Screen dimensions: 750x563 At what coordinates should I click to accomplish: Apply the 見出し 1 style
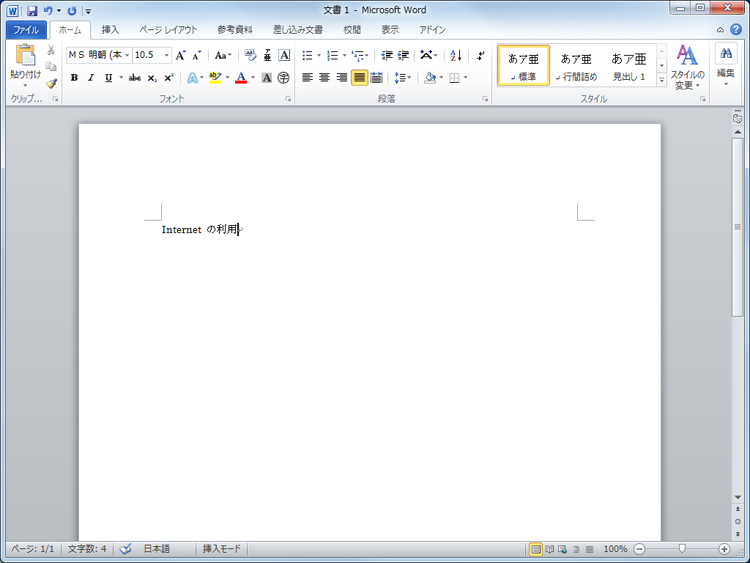tap(629, 66)
